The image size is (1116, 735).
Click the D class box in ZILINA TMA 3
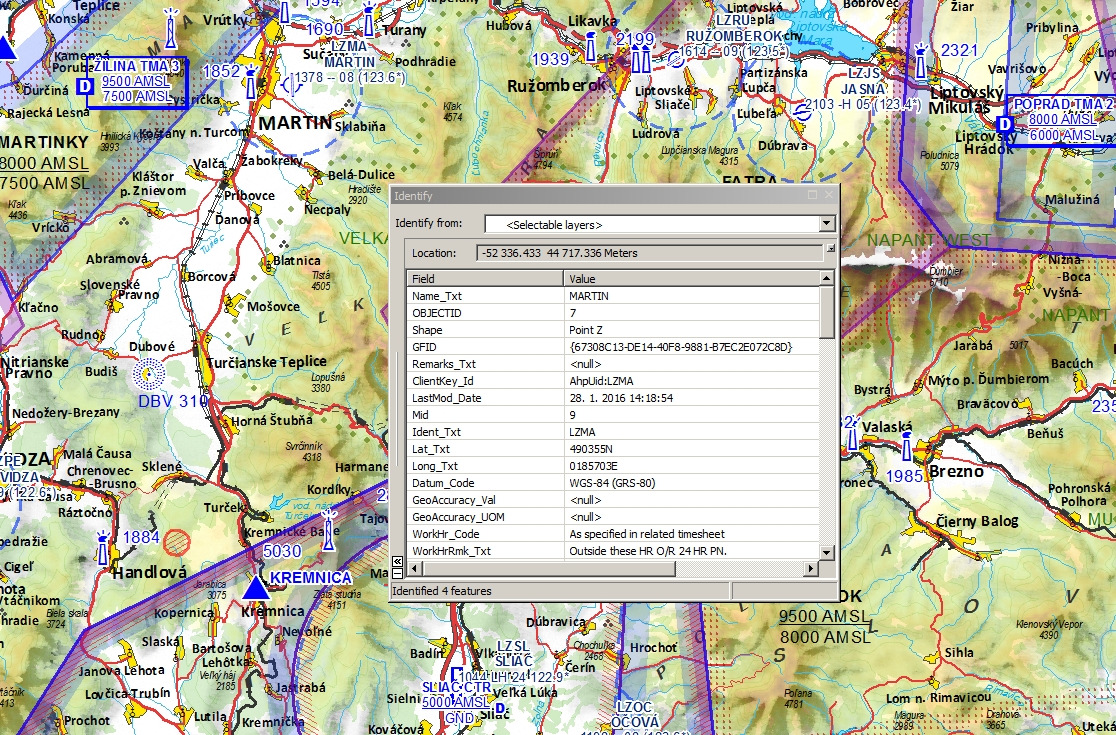(x=85, y=87)
